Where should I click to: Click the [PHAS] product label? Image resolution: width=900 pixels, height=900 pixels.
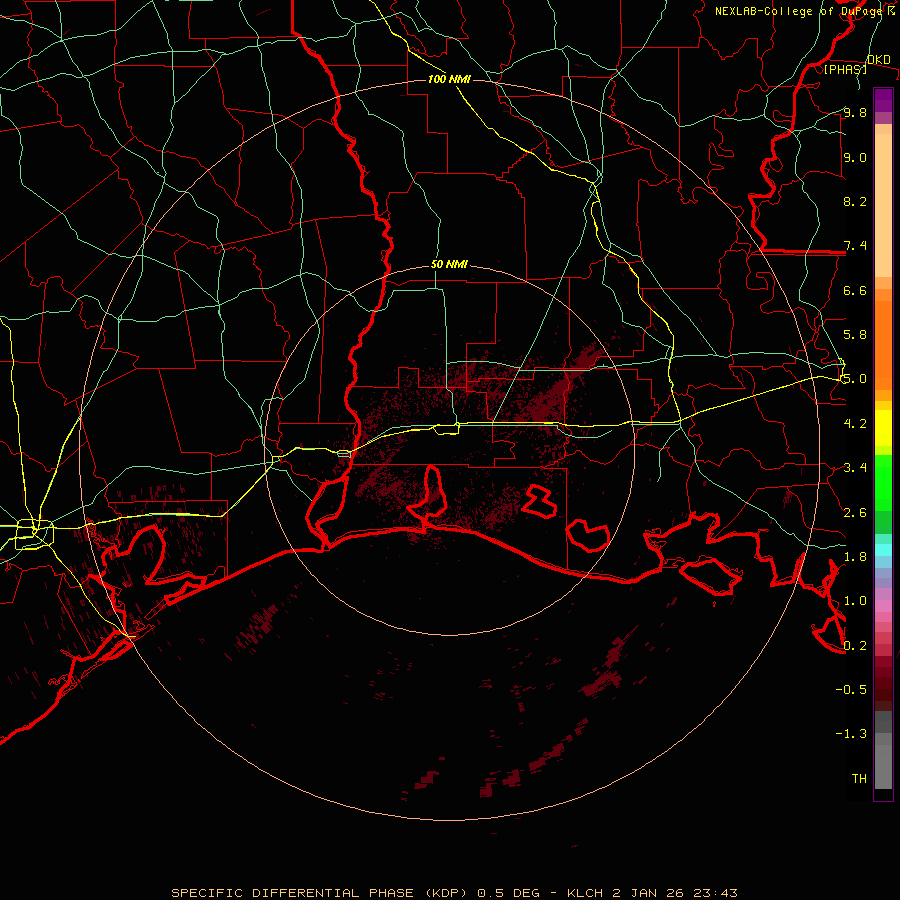click(x=845, y=69)
